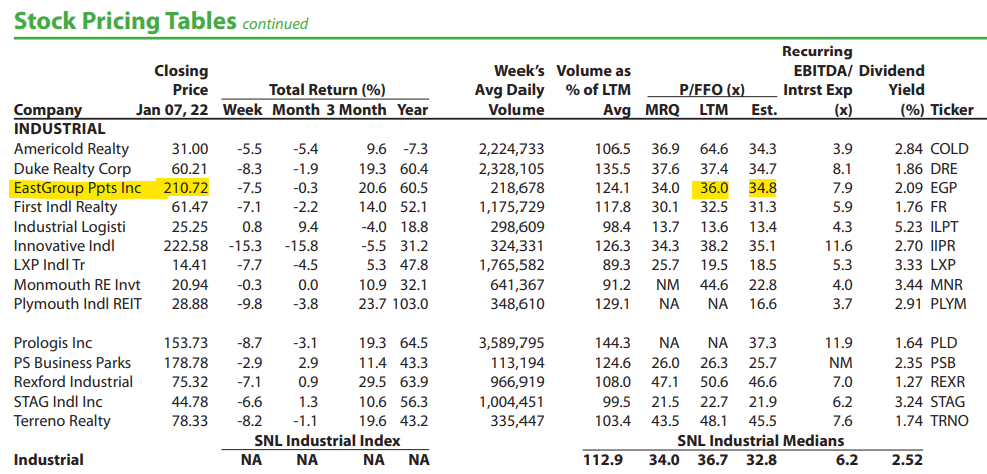
Task: Click Innovative Indl month return -15.8
Action: pyautogui.click(x=300, y=245)
